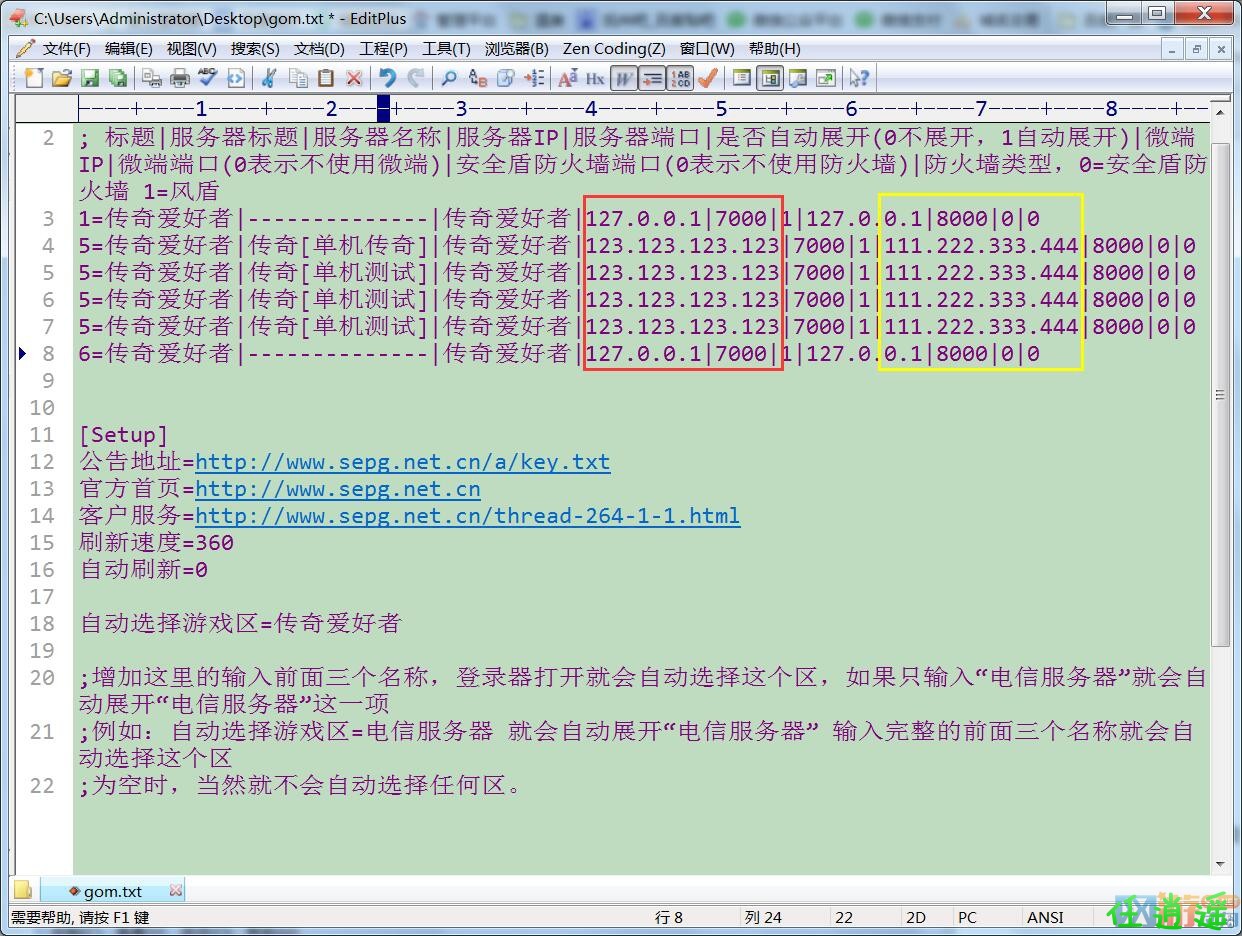Image resolution: width=1242 pixels, height=936 pixels.
Task: Switch to Hex viewer (Hx icon)
Action: click(x=596, y=78)
